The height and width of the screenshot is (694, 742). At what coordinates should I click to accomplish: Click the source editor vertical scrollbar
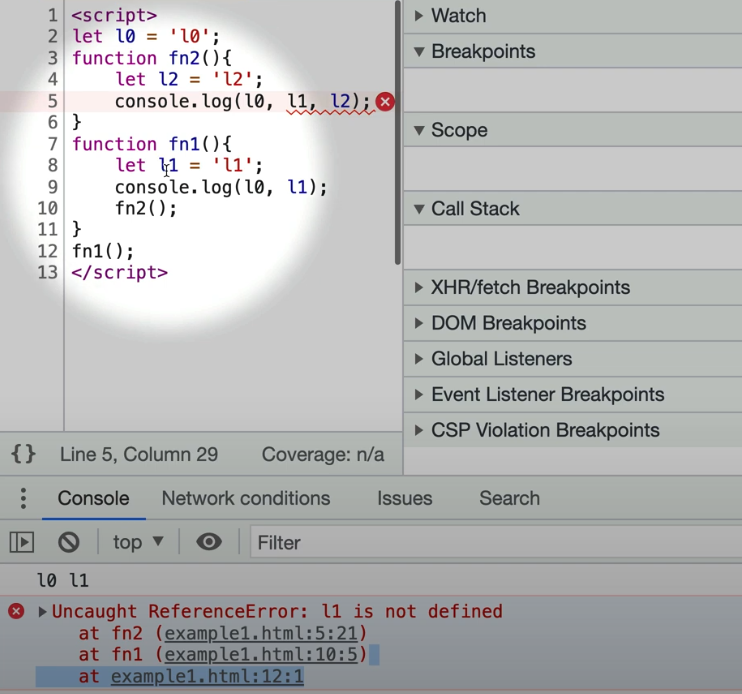coord(398,132)
